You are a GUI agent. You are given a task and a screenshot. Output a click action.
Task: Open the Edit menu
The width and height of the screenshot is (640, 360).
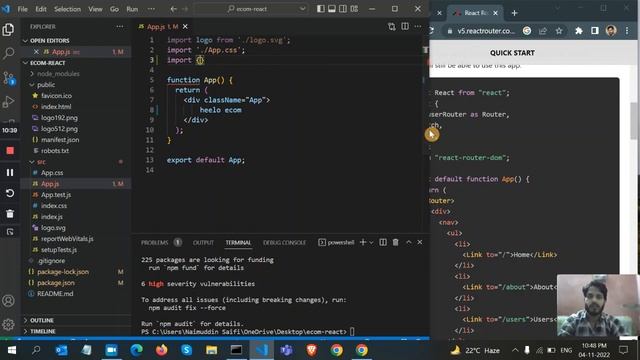click(x=41, y=9)
